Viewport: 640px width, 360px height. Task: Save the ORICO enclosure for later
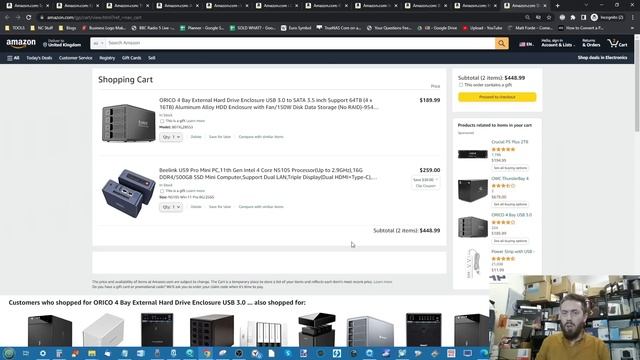coord(220,137)
